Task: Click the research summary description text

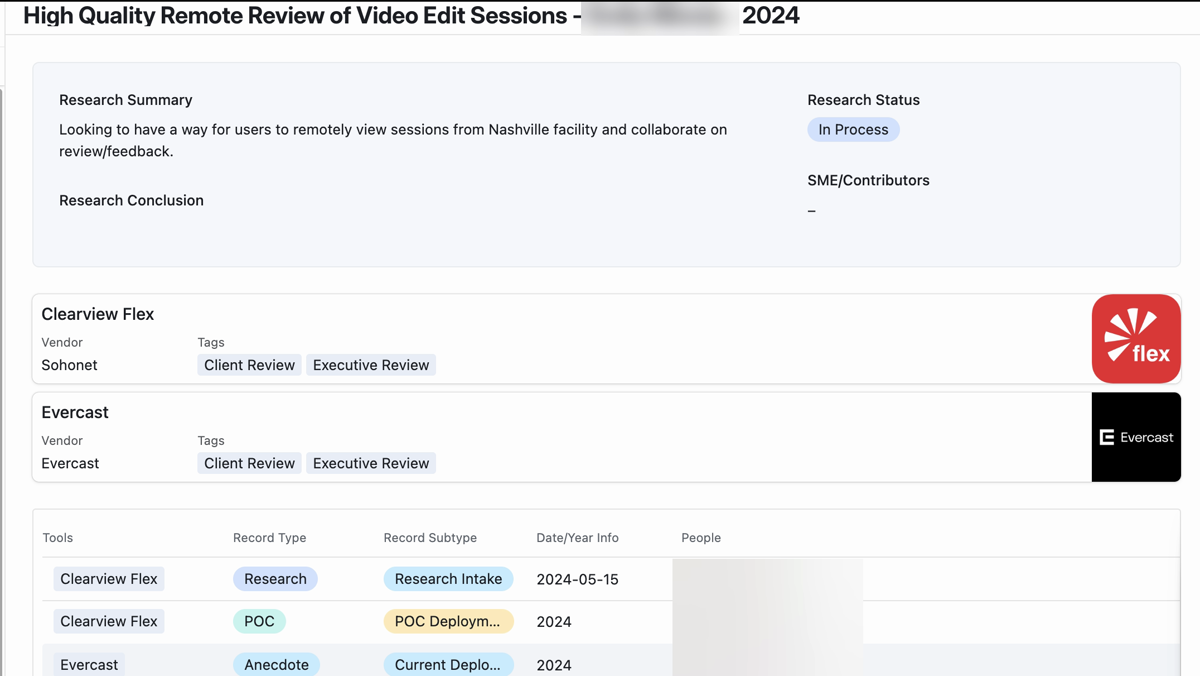Action: click(393, 140)
